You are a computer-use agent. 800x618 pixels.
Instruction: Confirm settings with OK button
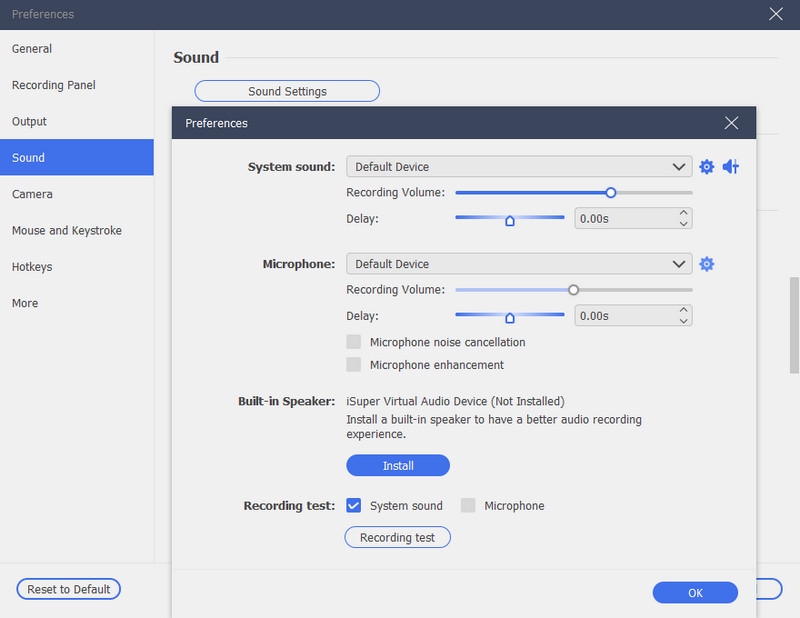695,592
